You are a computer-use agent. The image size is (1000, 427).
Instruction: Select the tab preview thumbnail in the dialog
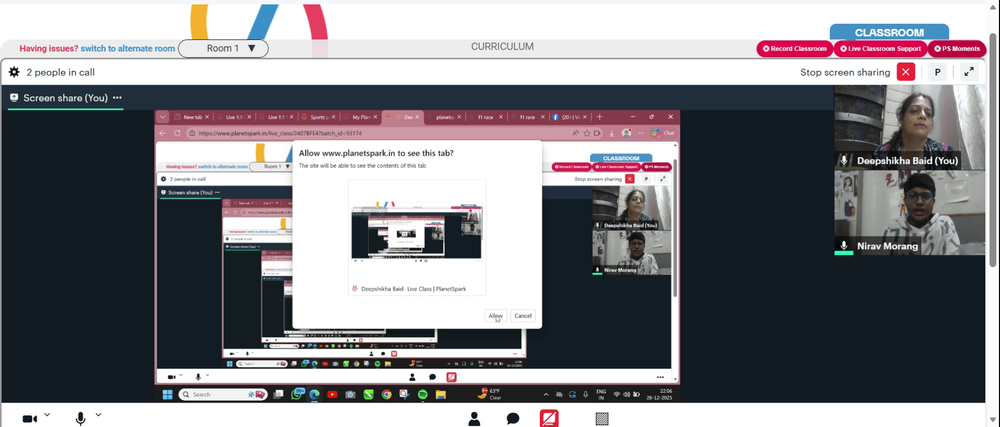pyautogui.click(x=417, y=237)
